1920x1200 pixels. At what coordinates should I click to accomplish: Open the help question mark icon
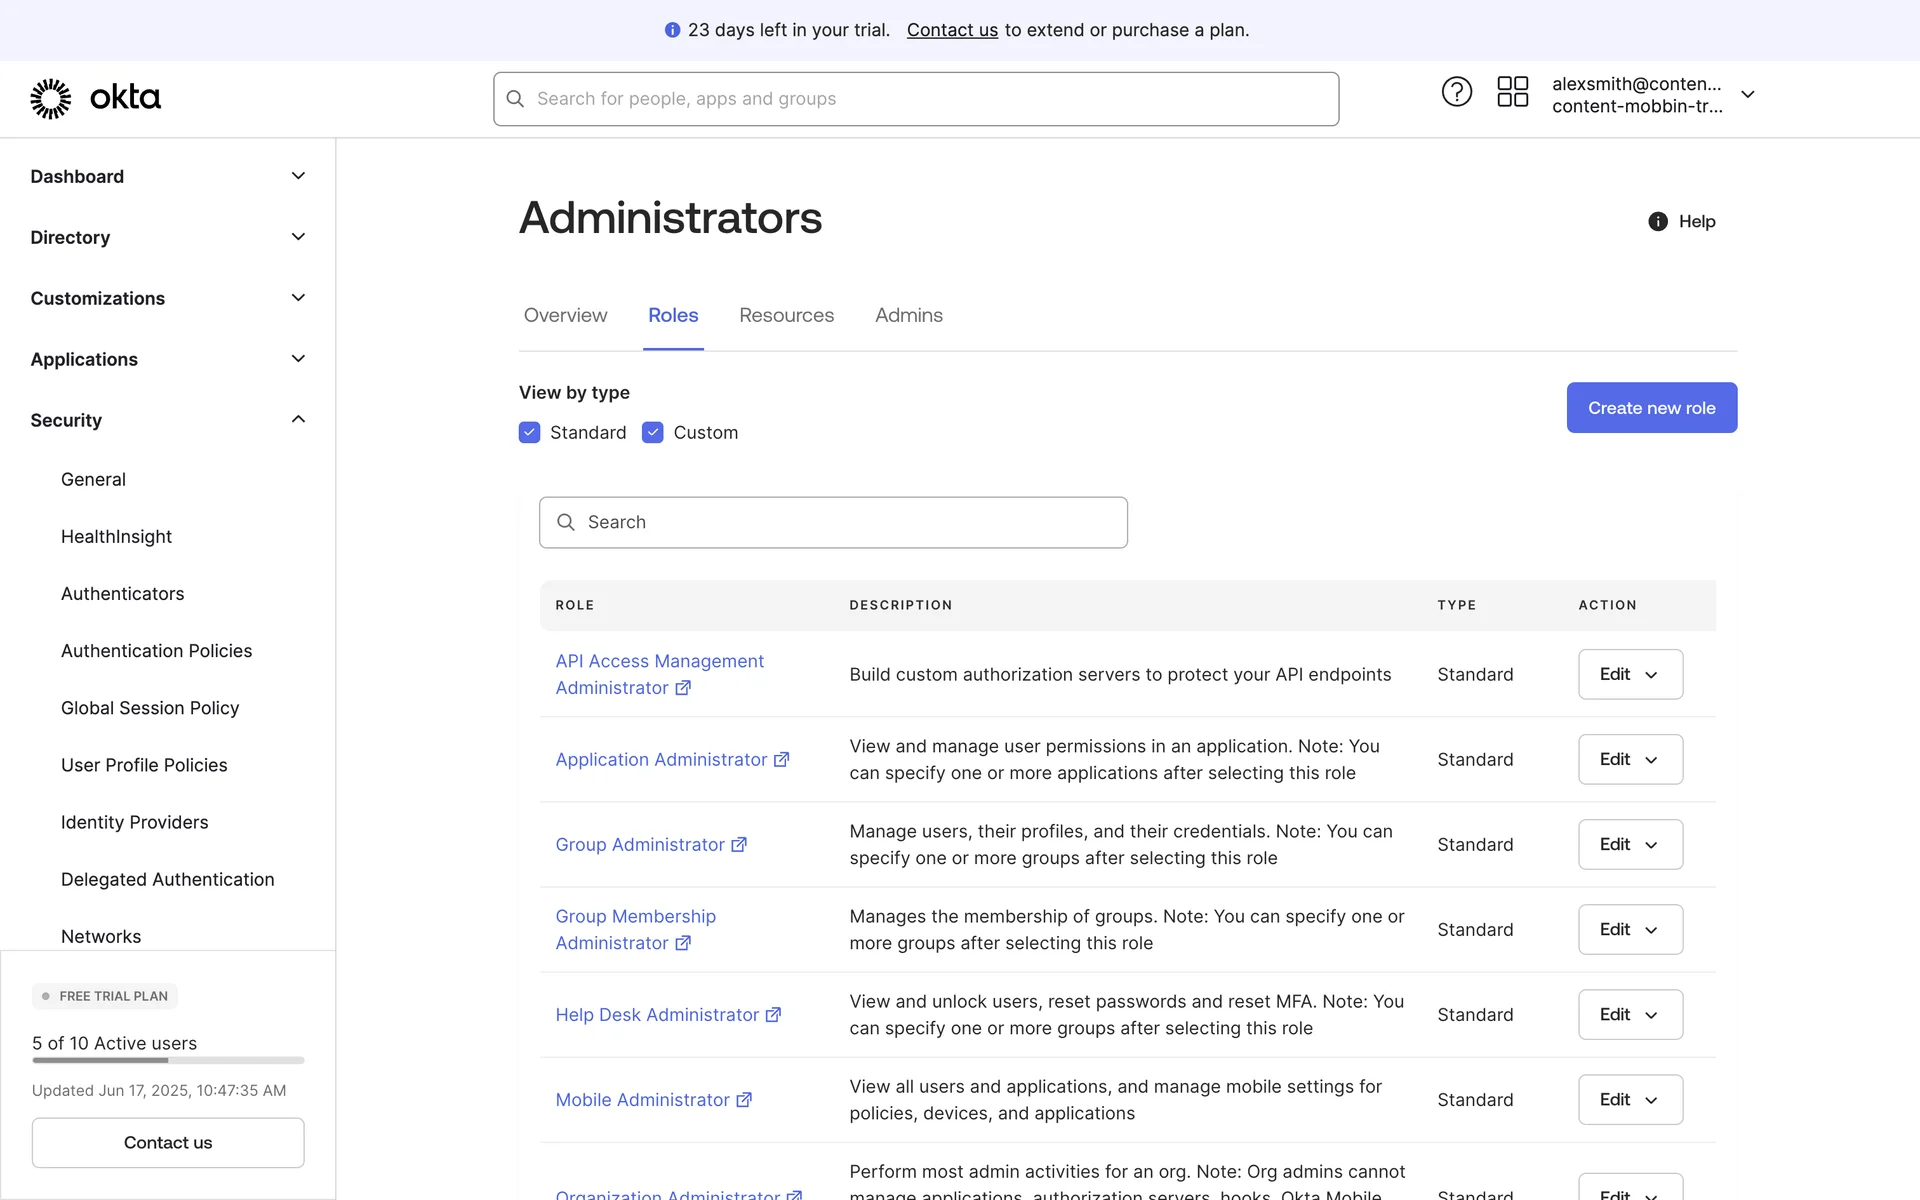(x=1456, y=92)
